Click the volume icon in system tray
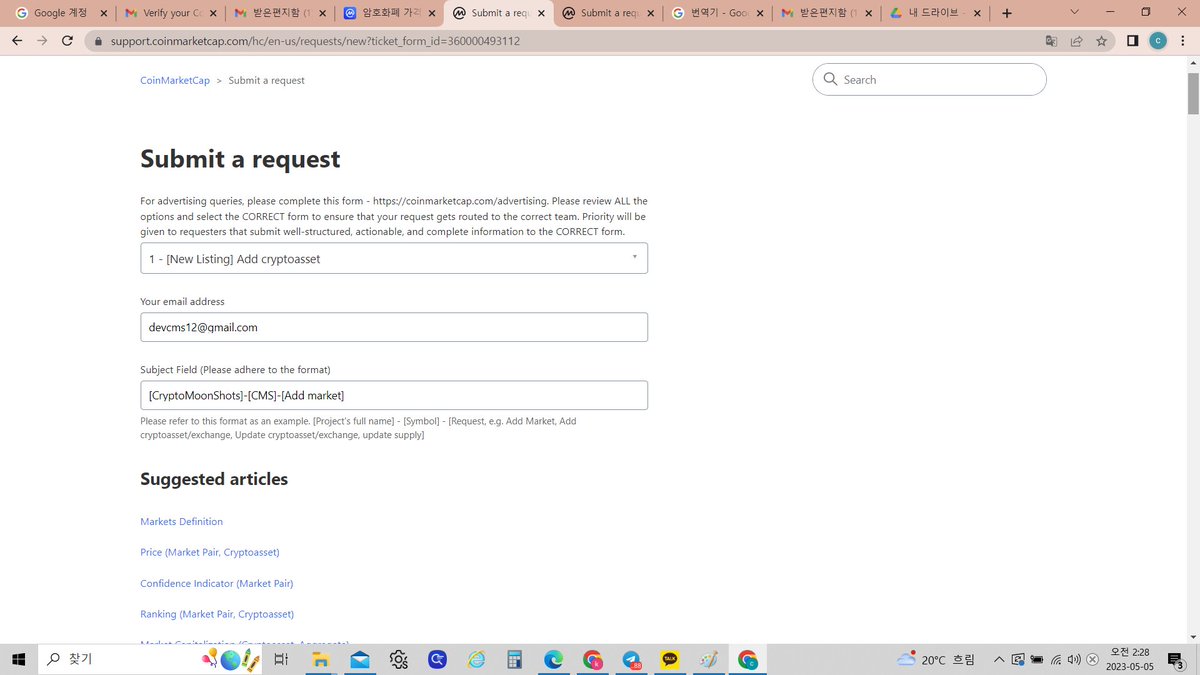 tap(1075, 660)
